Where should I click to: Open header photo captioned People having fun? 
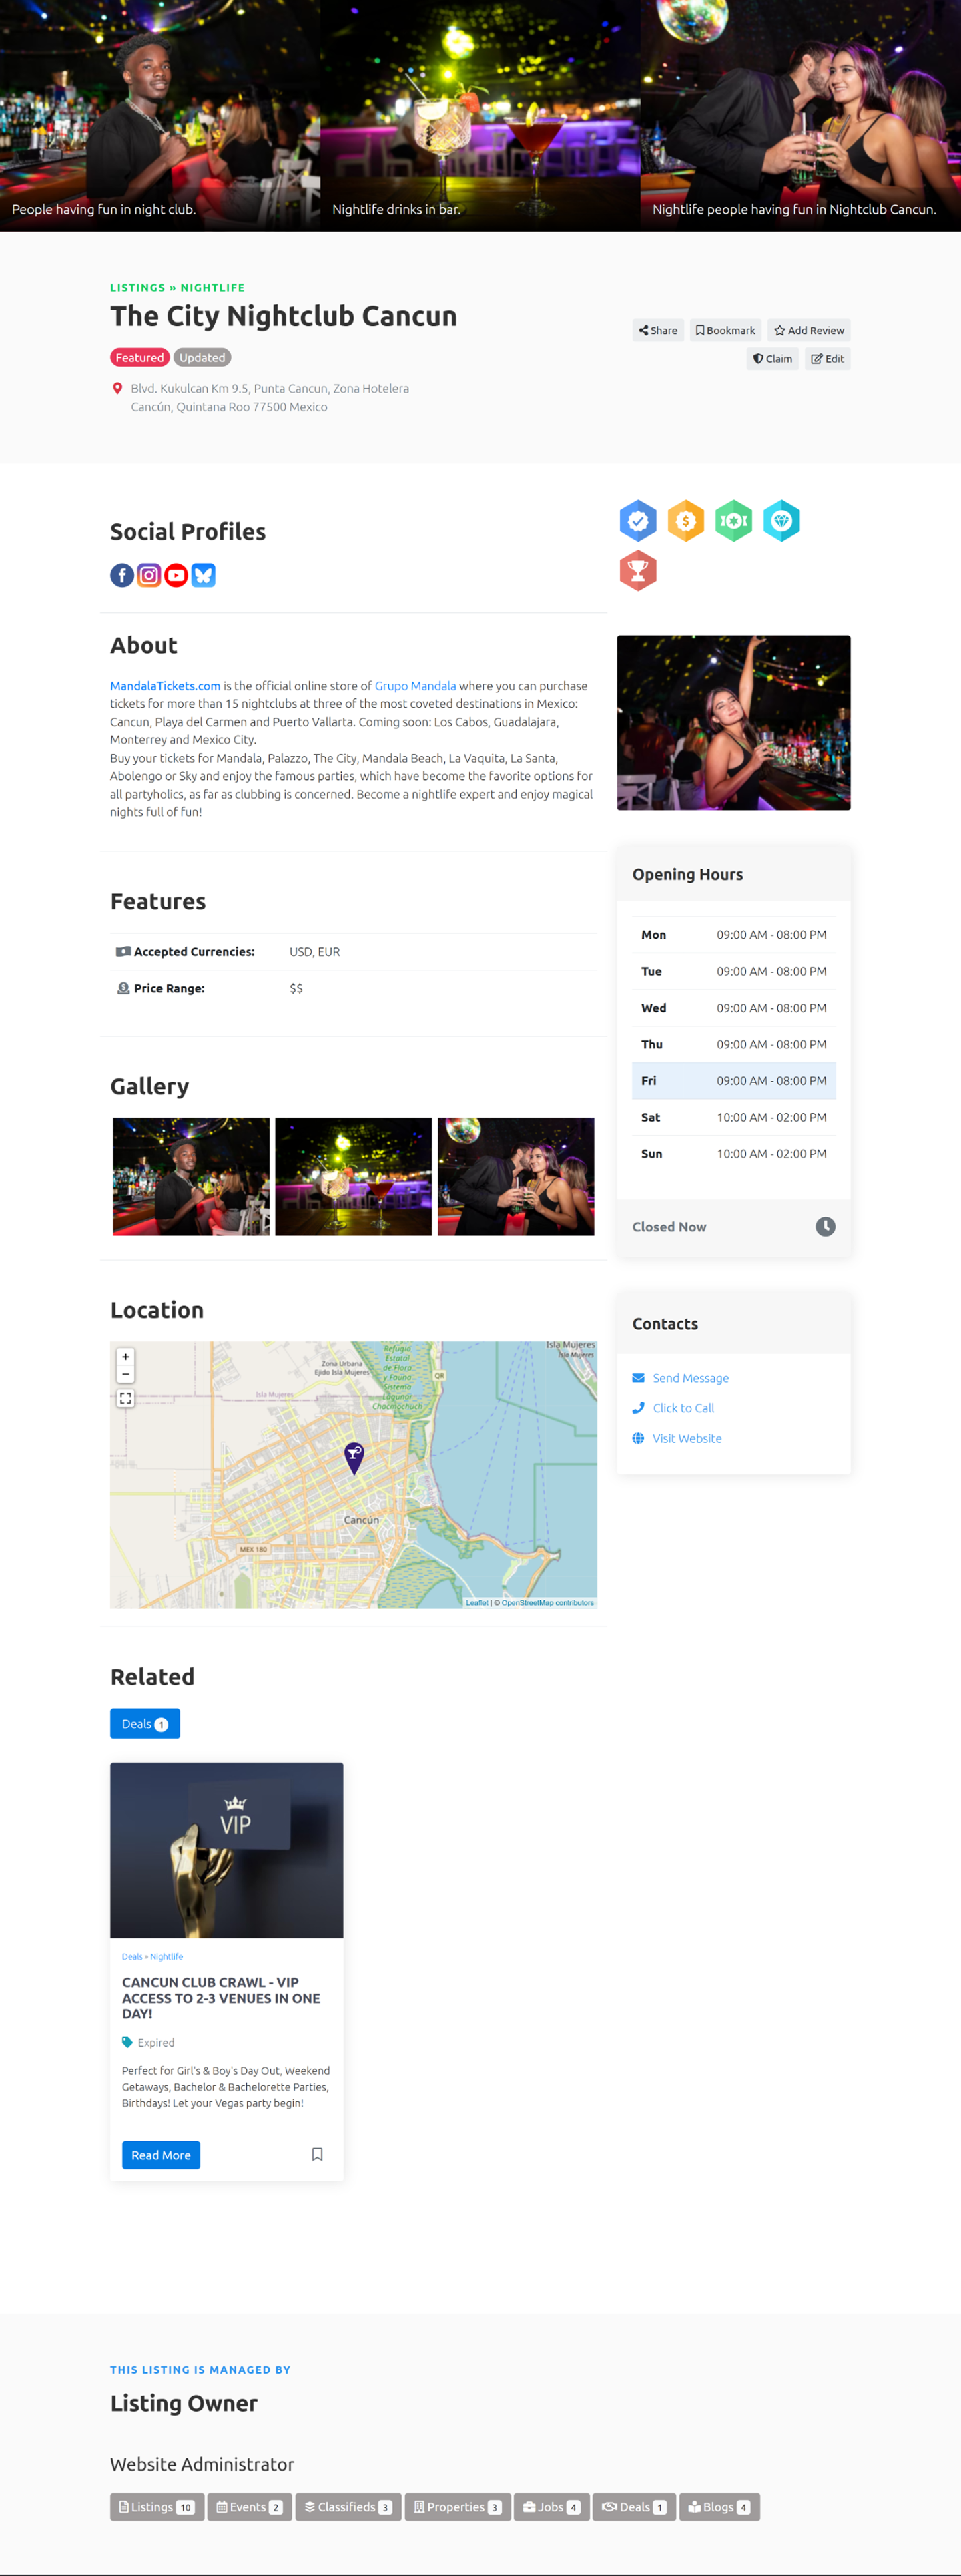160,116
